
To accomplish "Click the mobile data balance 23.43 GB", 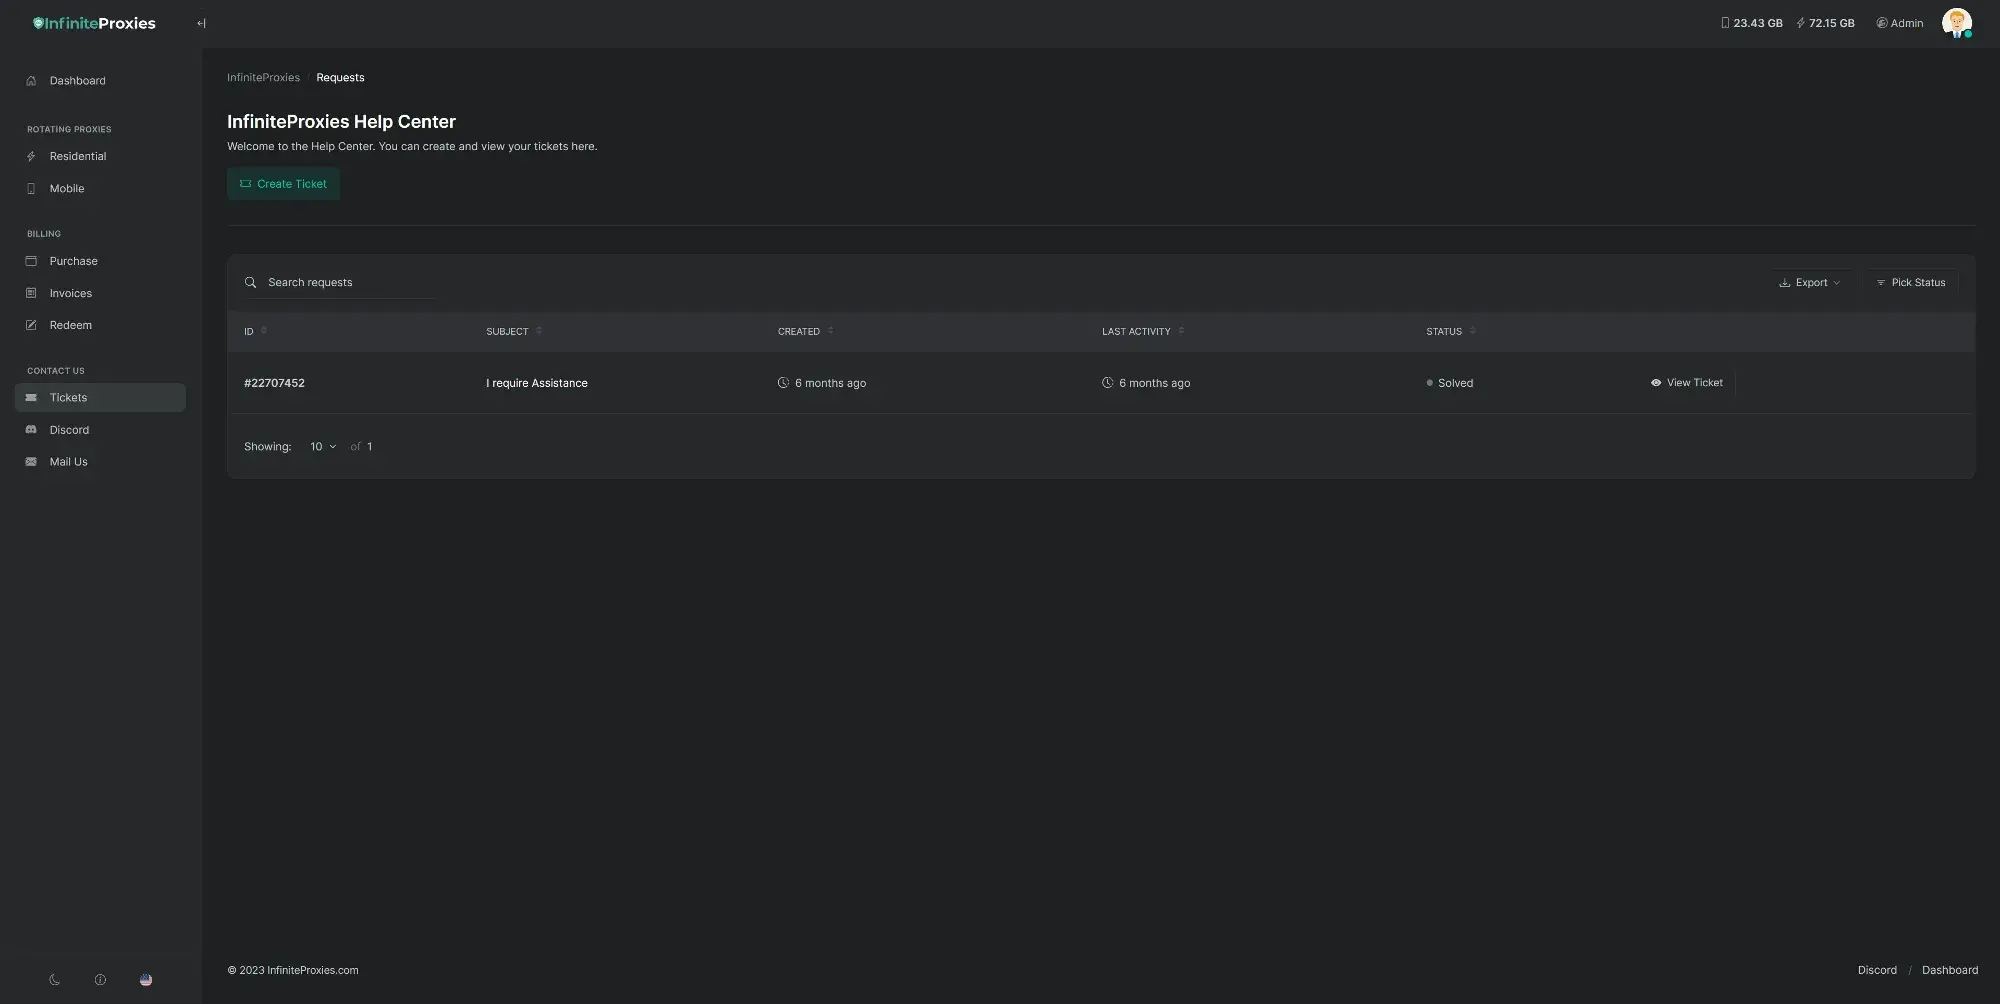I will point(1751,23).
